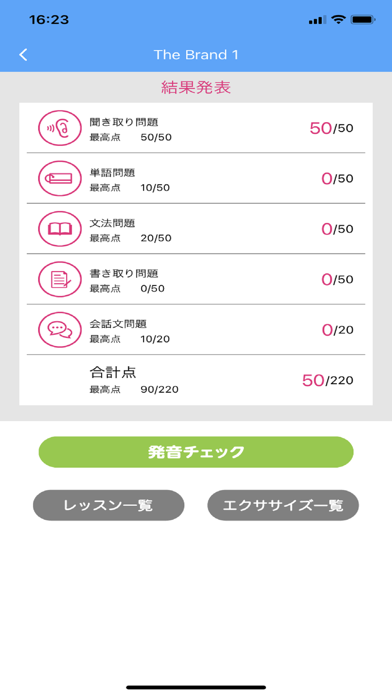Check the cellular signal bars icon

[317, 20]
